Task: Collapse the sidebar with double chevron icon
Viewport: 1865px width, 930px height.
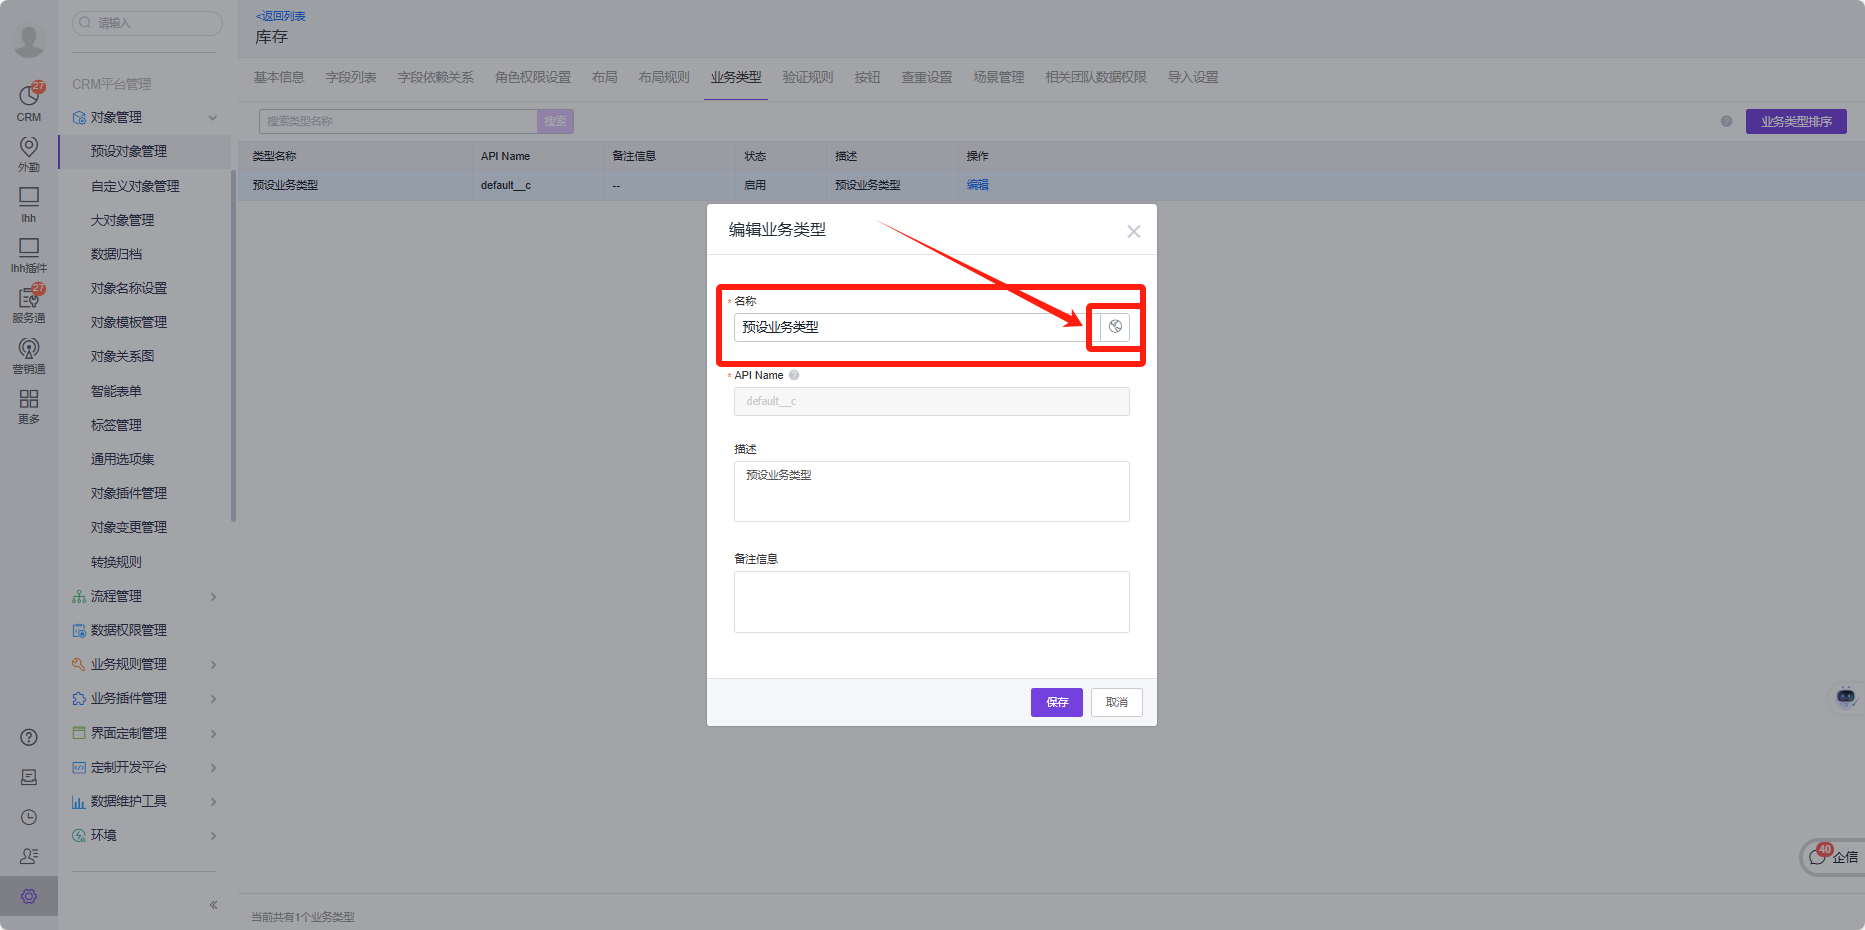Action: tap(213, 905)
